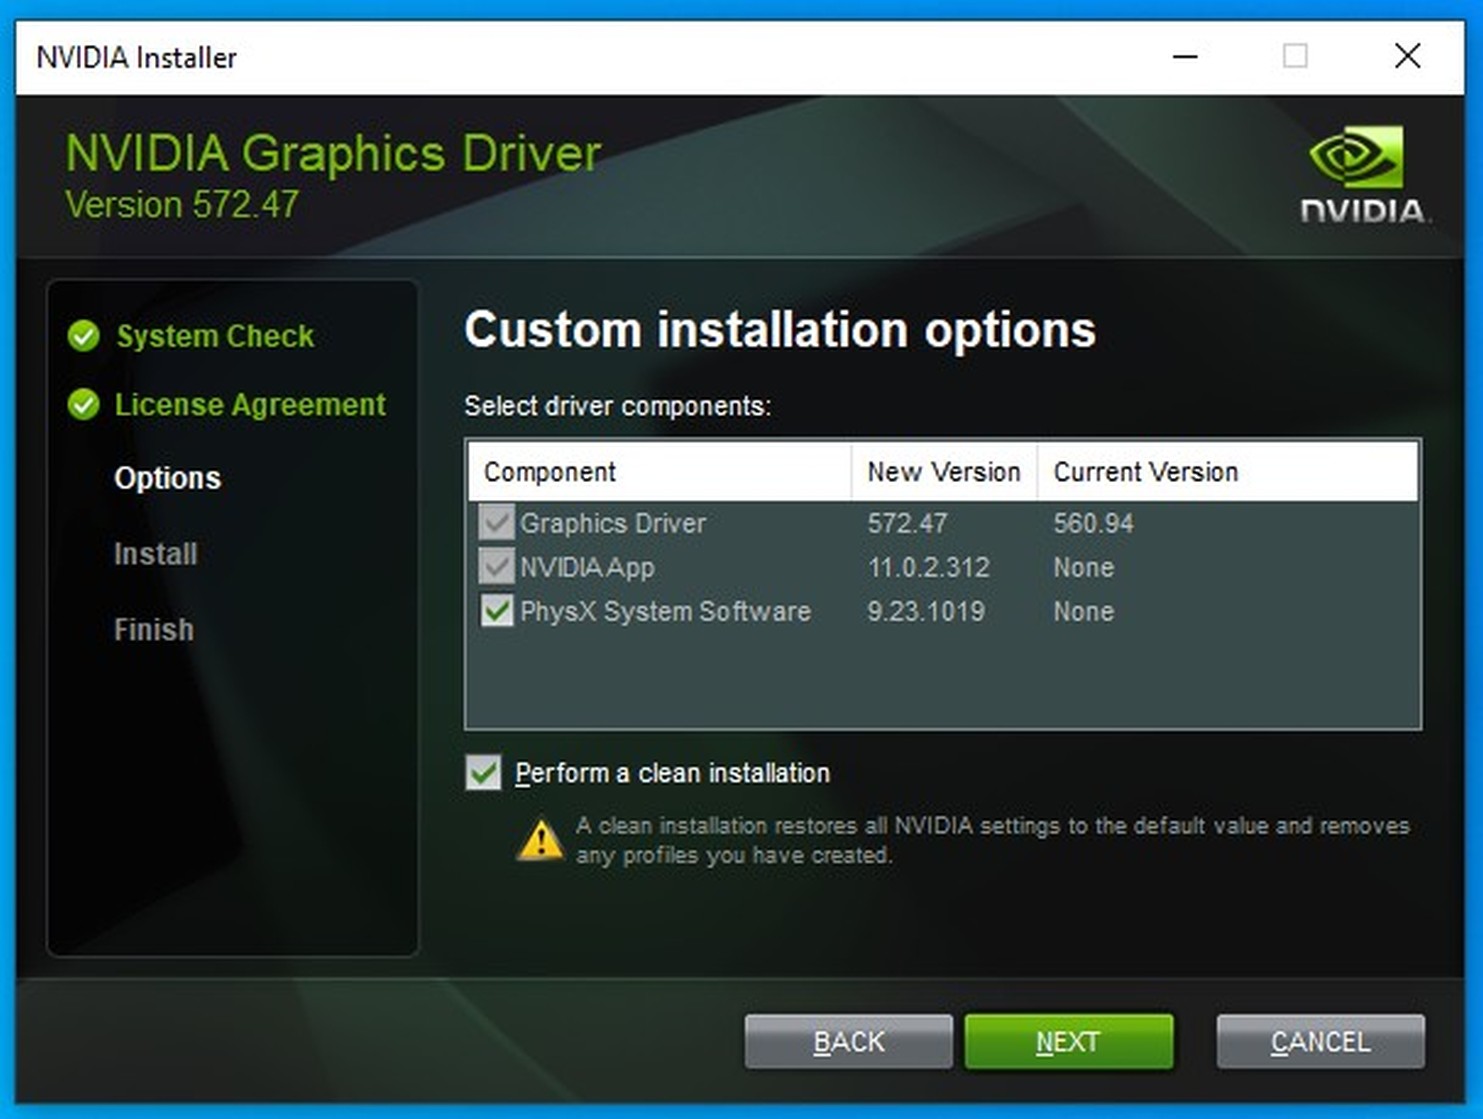Click new version value 9.23.1019

tap(925, 611)
